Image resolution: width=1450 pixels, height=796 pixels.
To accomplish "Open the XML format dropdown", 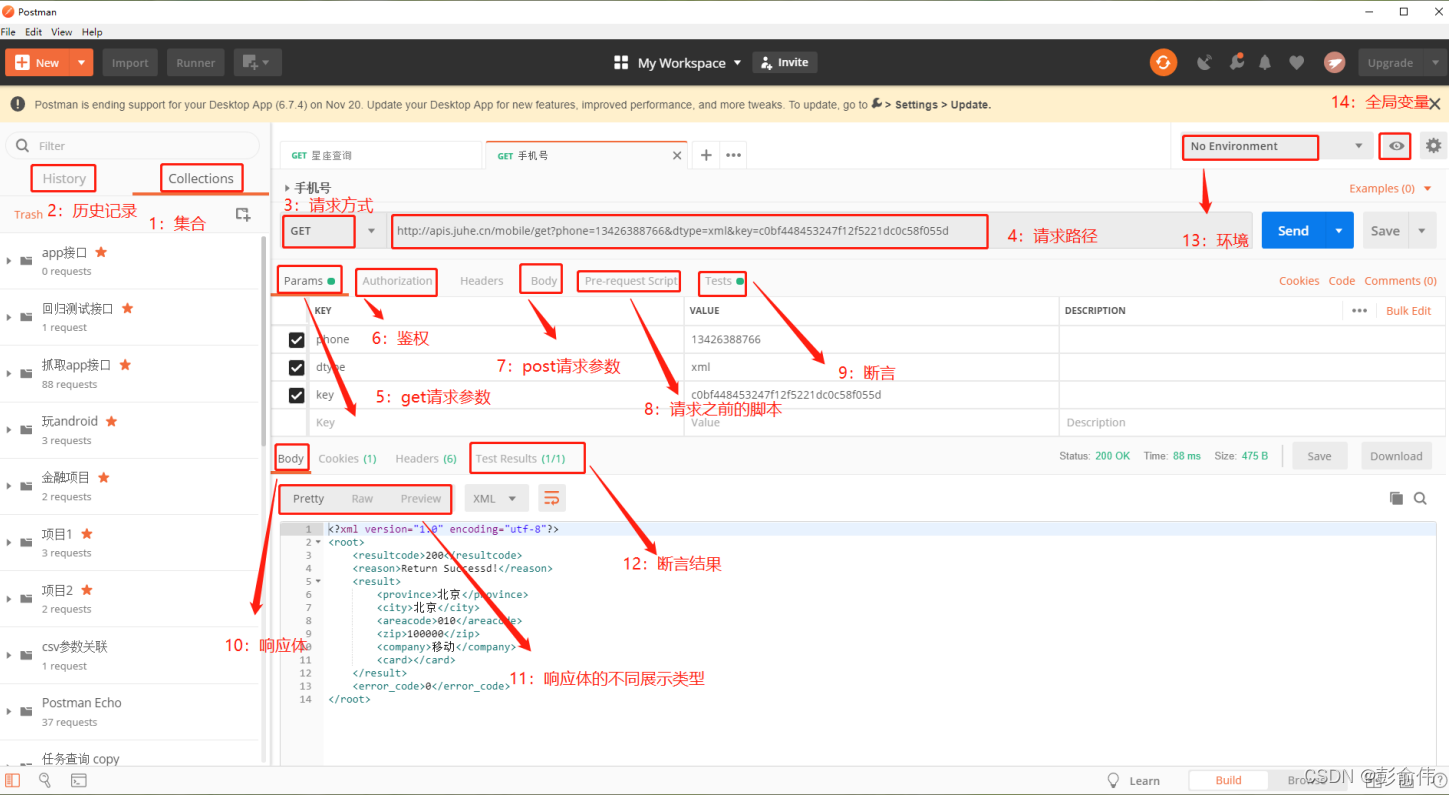I will coord(496,498).
